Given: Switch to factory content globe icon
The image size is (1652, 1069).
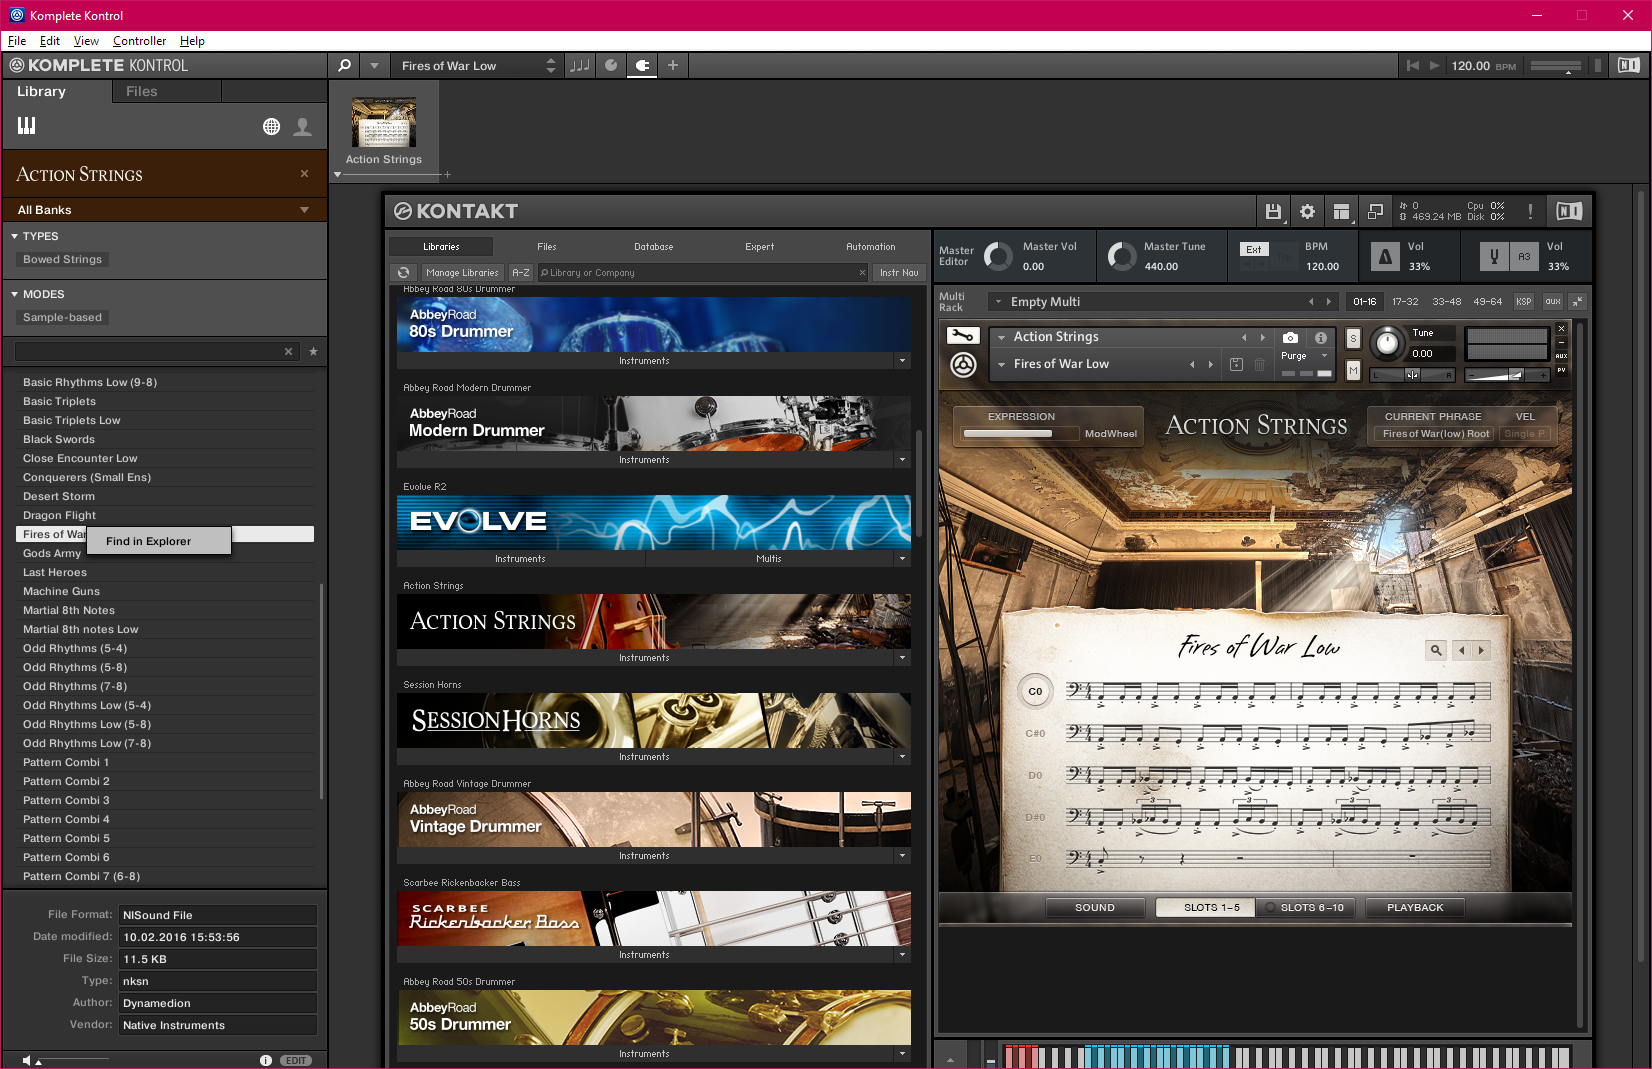Looking at the screenshot, I should click(271, 126).
